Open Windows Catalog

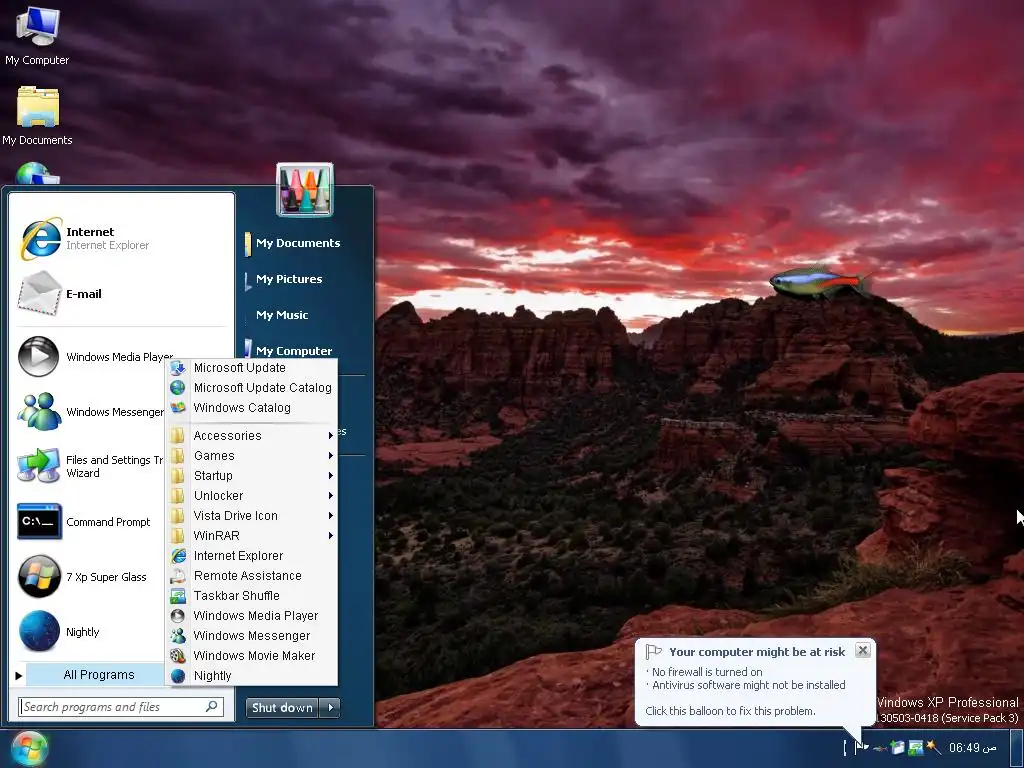(x=252, y=408)
